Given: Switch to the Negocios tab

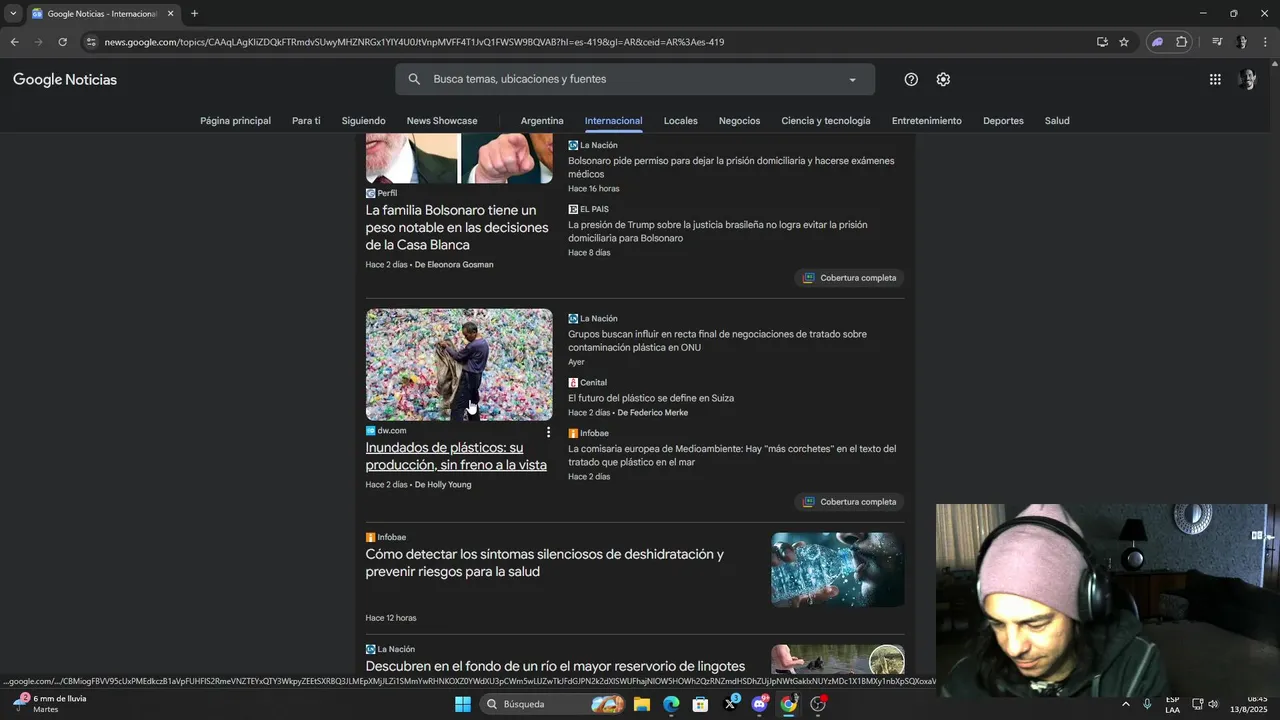Looking at the screenshot, I should tap(739, 121).
